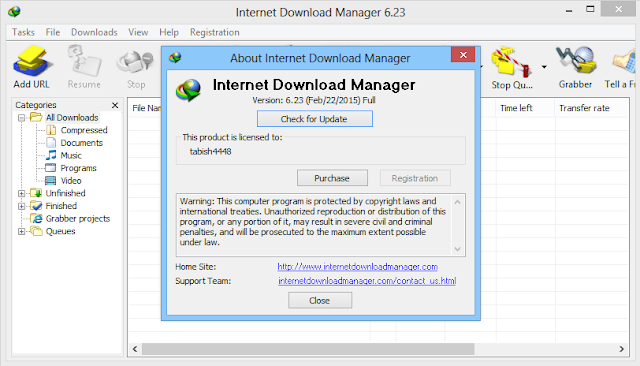Image resolution: width=640 pixels, height=366 pixels.
Task: Click the horizontal scrollbar left arrow
Action: (x=135, y=349)
